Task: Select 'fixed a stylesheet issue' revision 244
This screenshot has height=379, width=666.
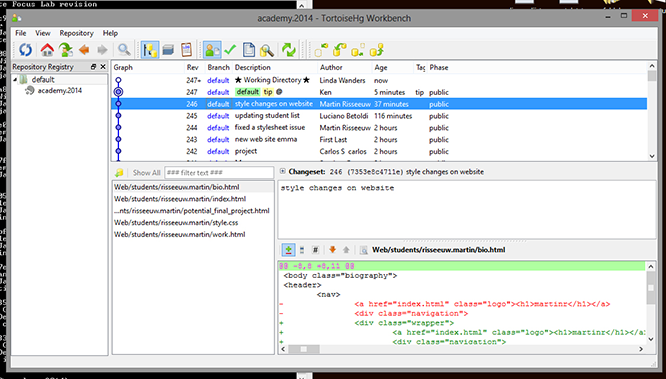Action: pyautogui.click(x=379, y=128)
